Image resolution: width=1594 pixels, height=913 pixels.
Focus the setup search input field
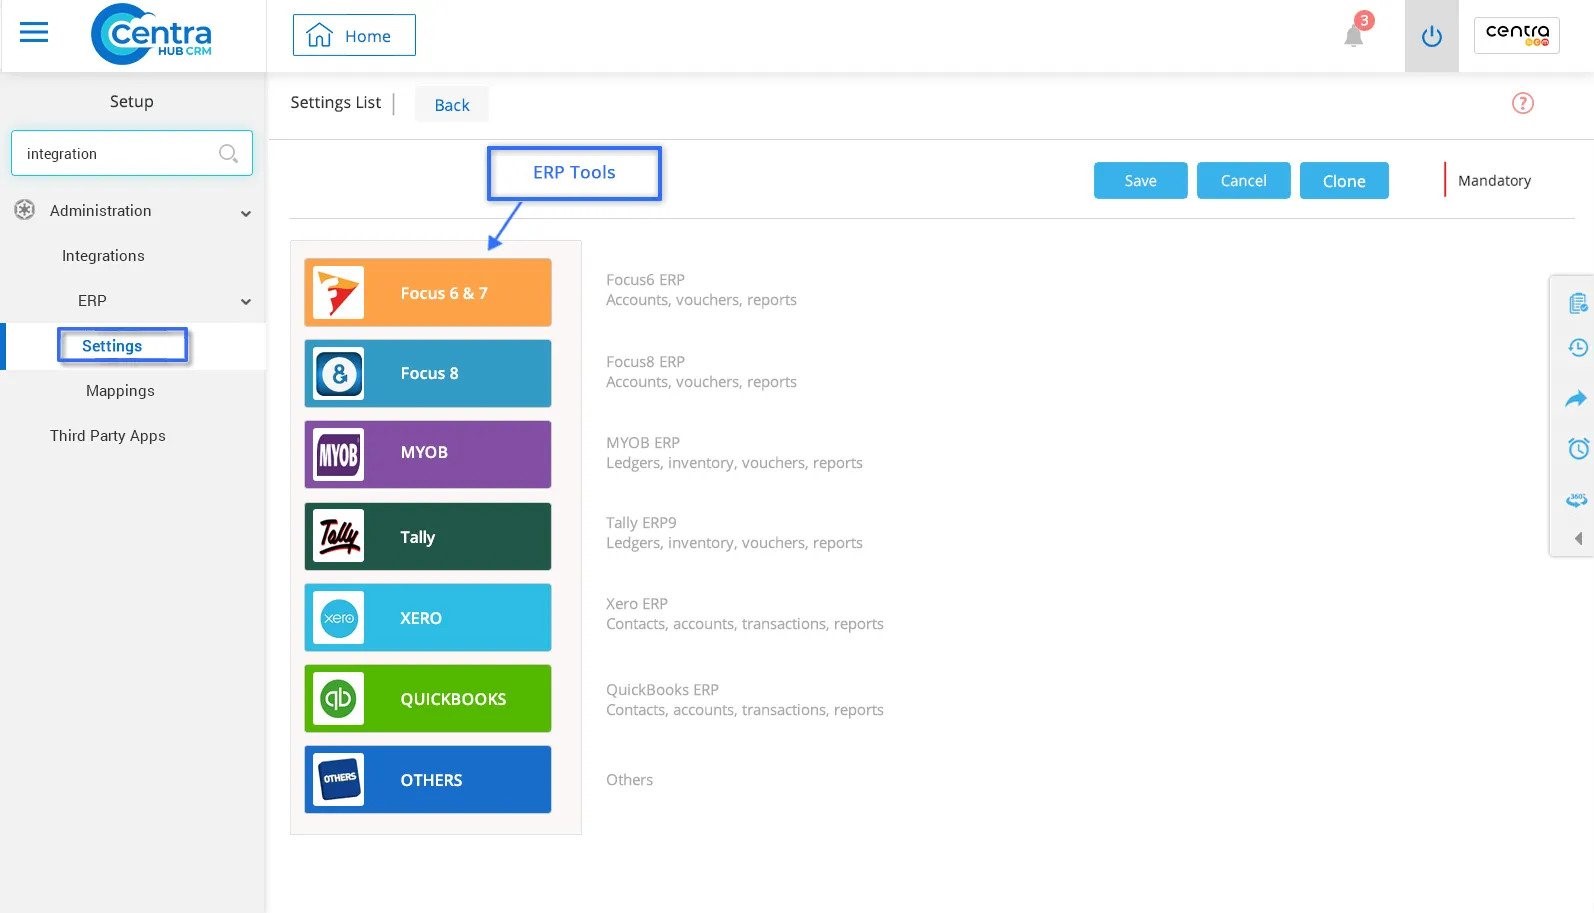tap(132, 153)
